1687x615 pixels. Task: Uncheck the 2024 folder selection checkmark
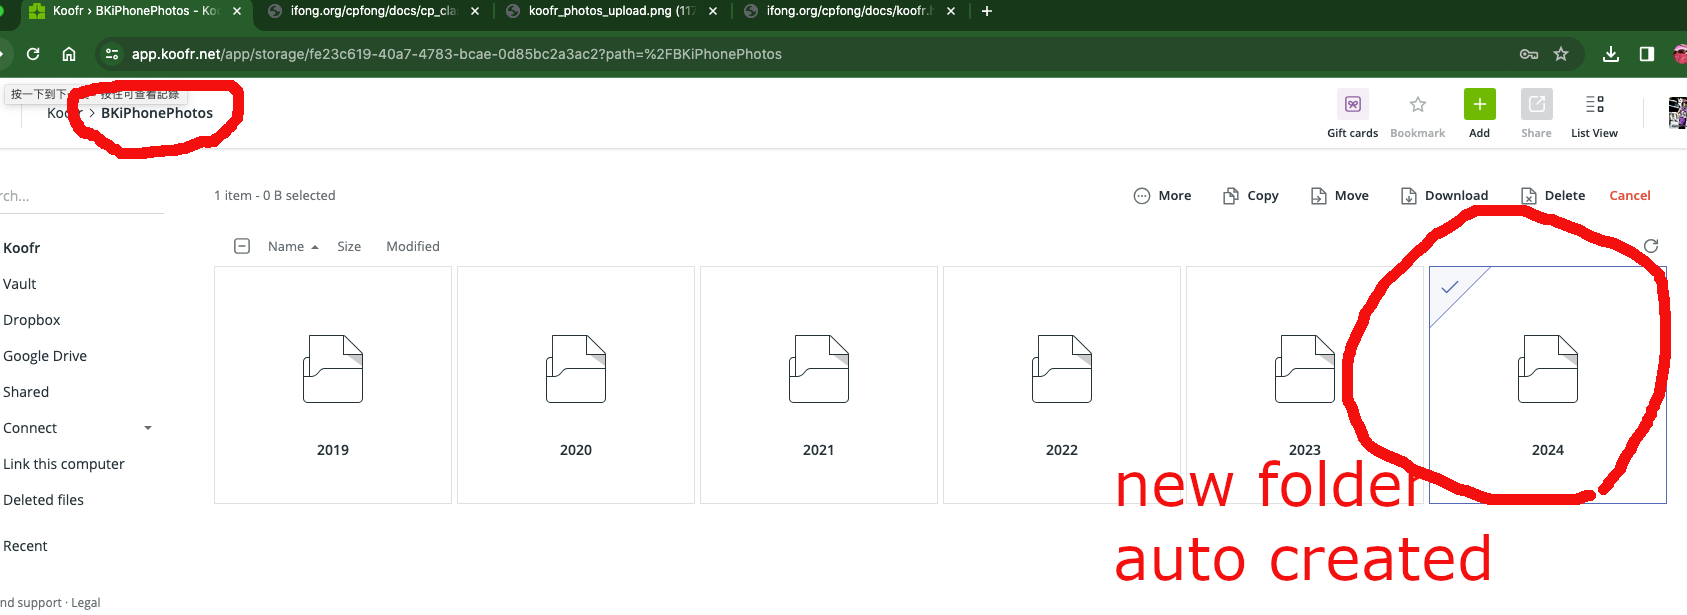click(1449, 288)
